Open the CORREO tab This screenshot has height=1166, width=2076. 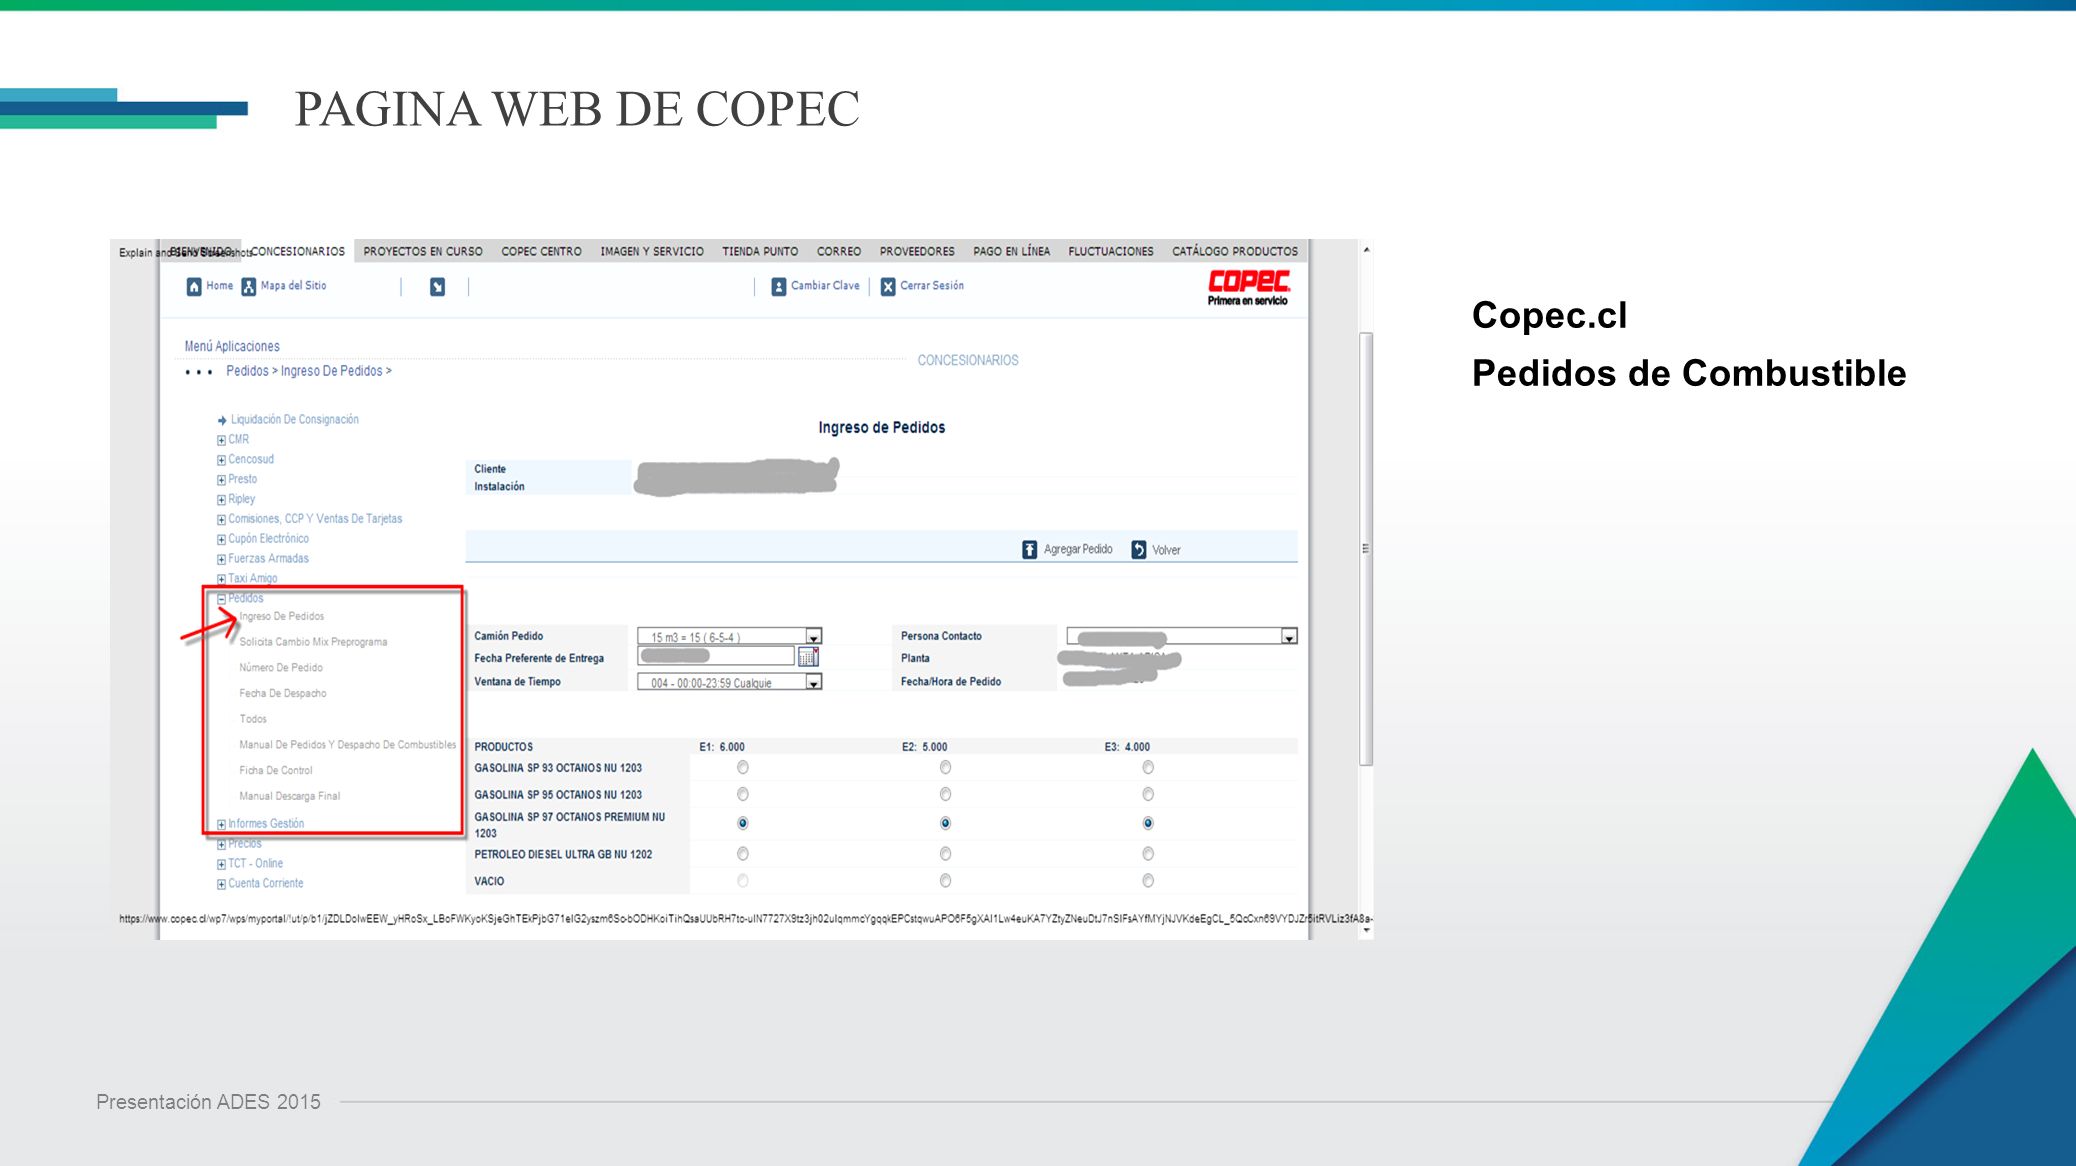(x=839, y=251)
